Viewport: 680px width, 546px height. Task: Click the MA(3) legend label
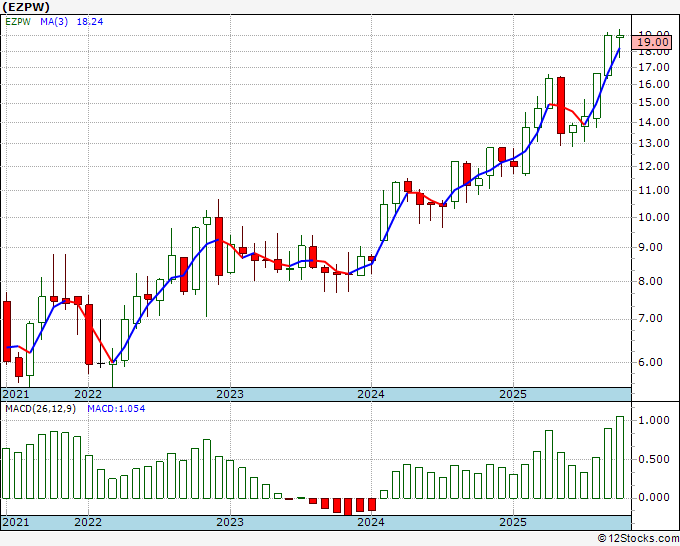(x=54, y=22)
